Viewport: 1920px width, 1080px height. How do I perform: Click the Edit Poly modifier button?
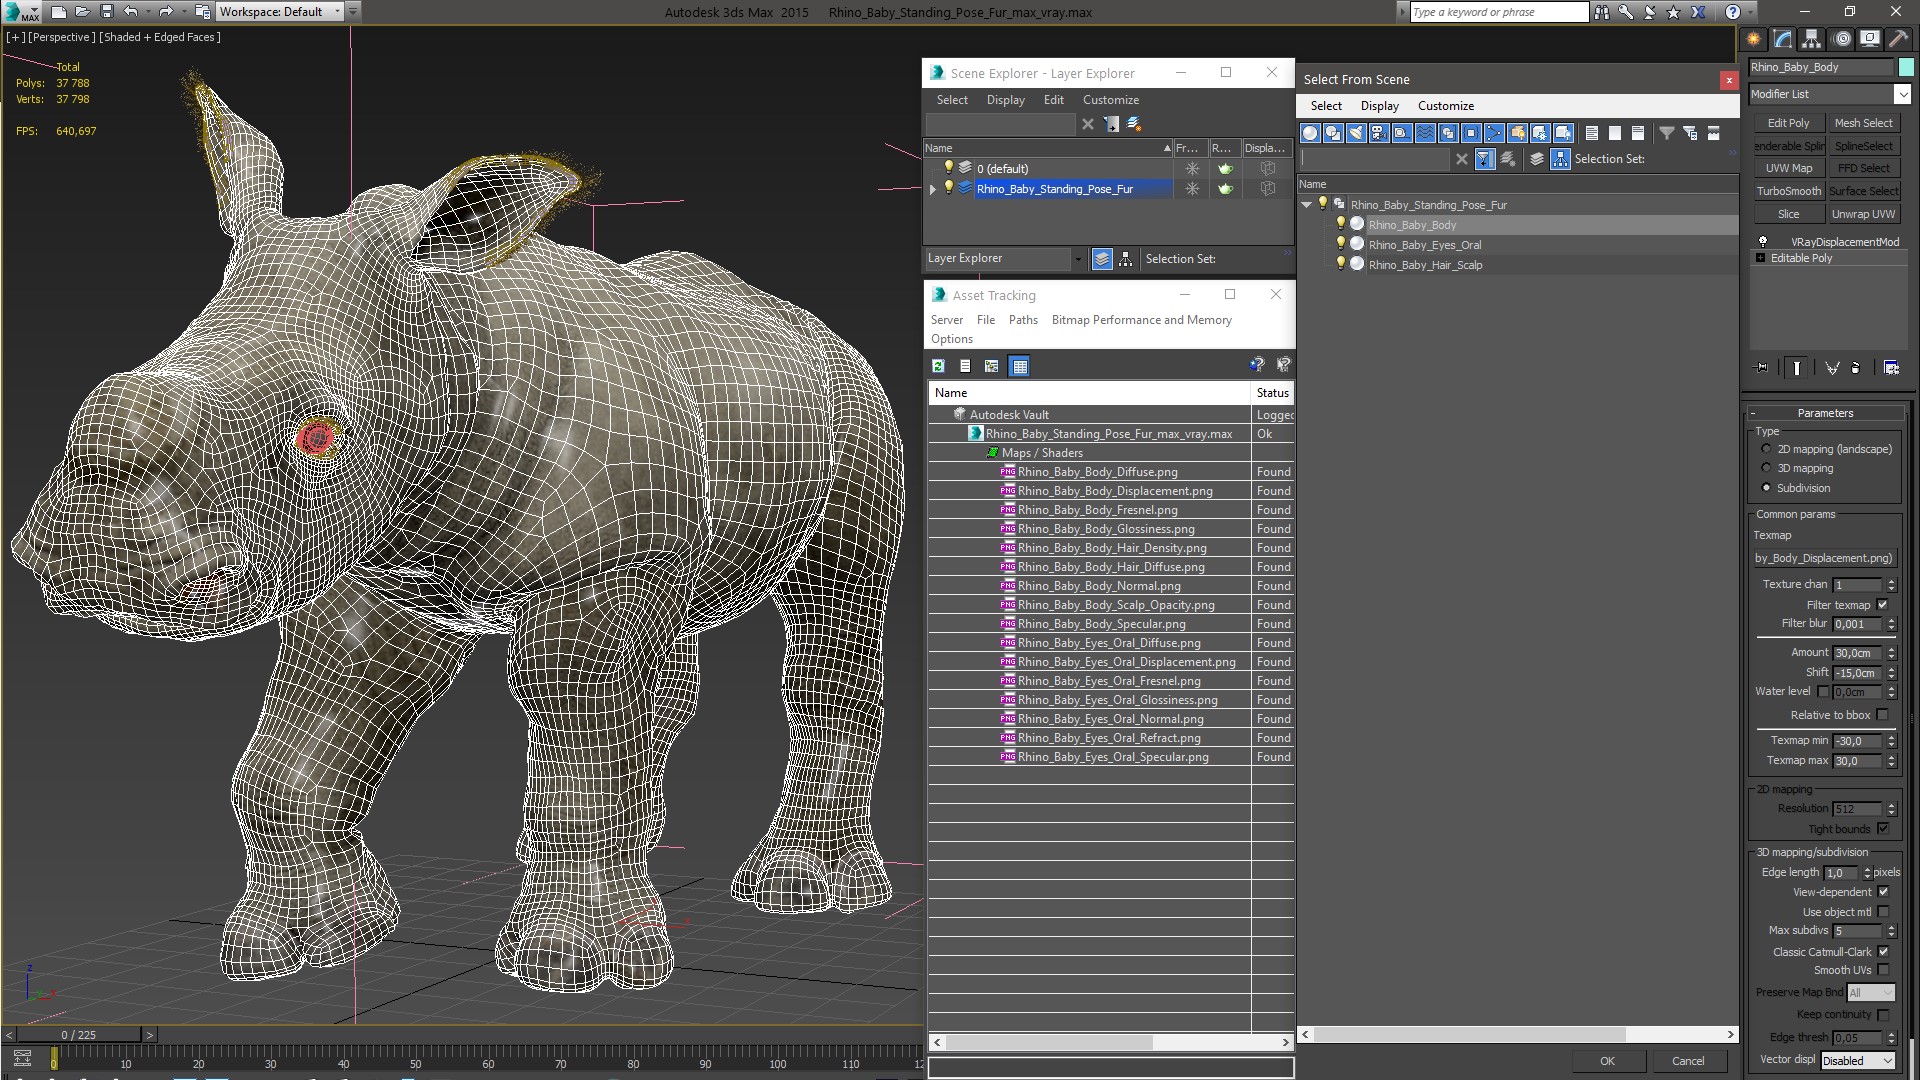tap(1788, 123)
